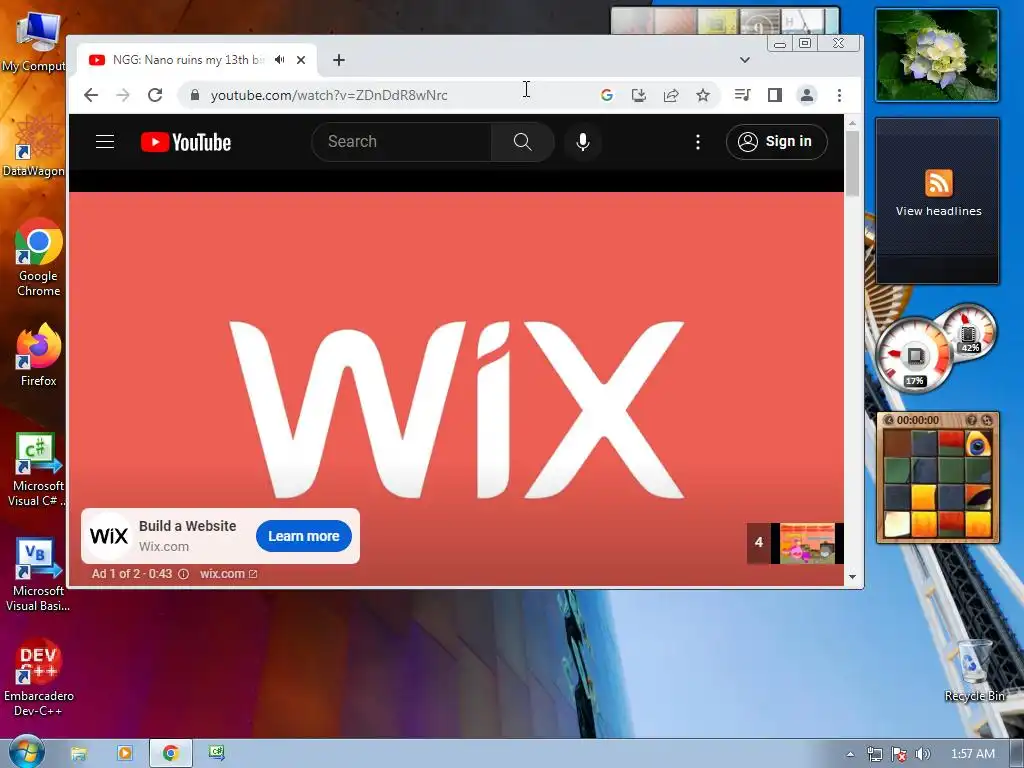Viewport: 1024px width, 768px height.
Task: Click the 1:57 AM clock
Action: pos(972,754)
